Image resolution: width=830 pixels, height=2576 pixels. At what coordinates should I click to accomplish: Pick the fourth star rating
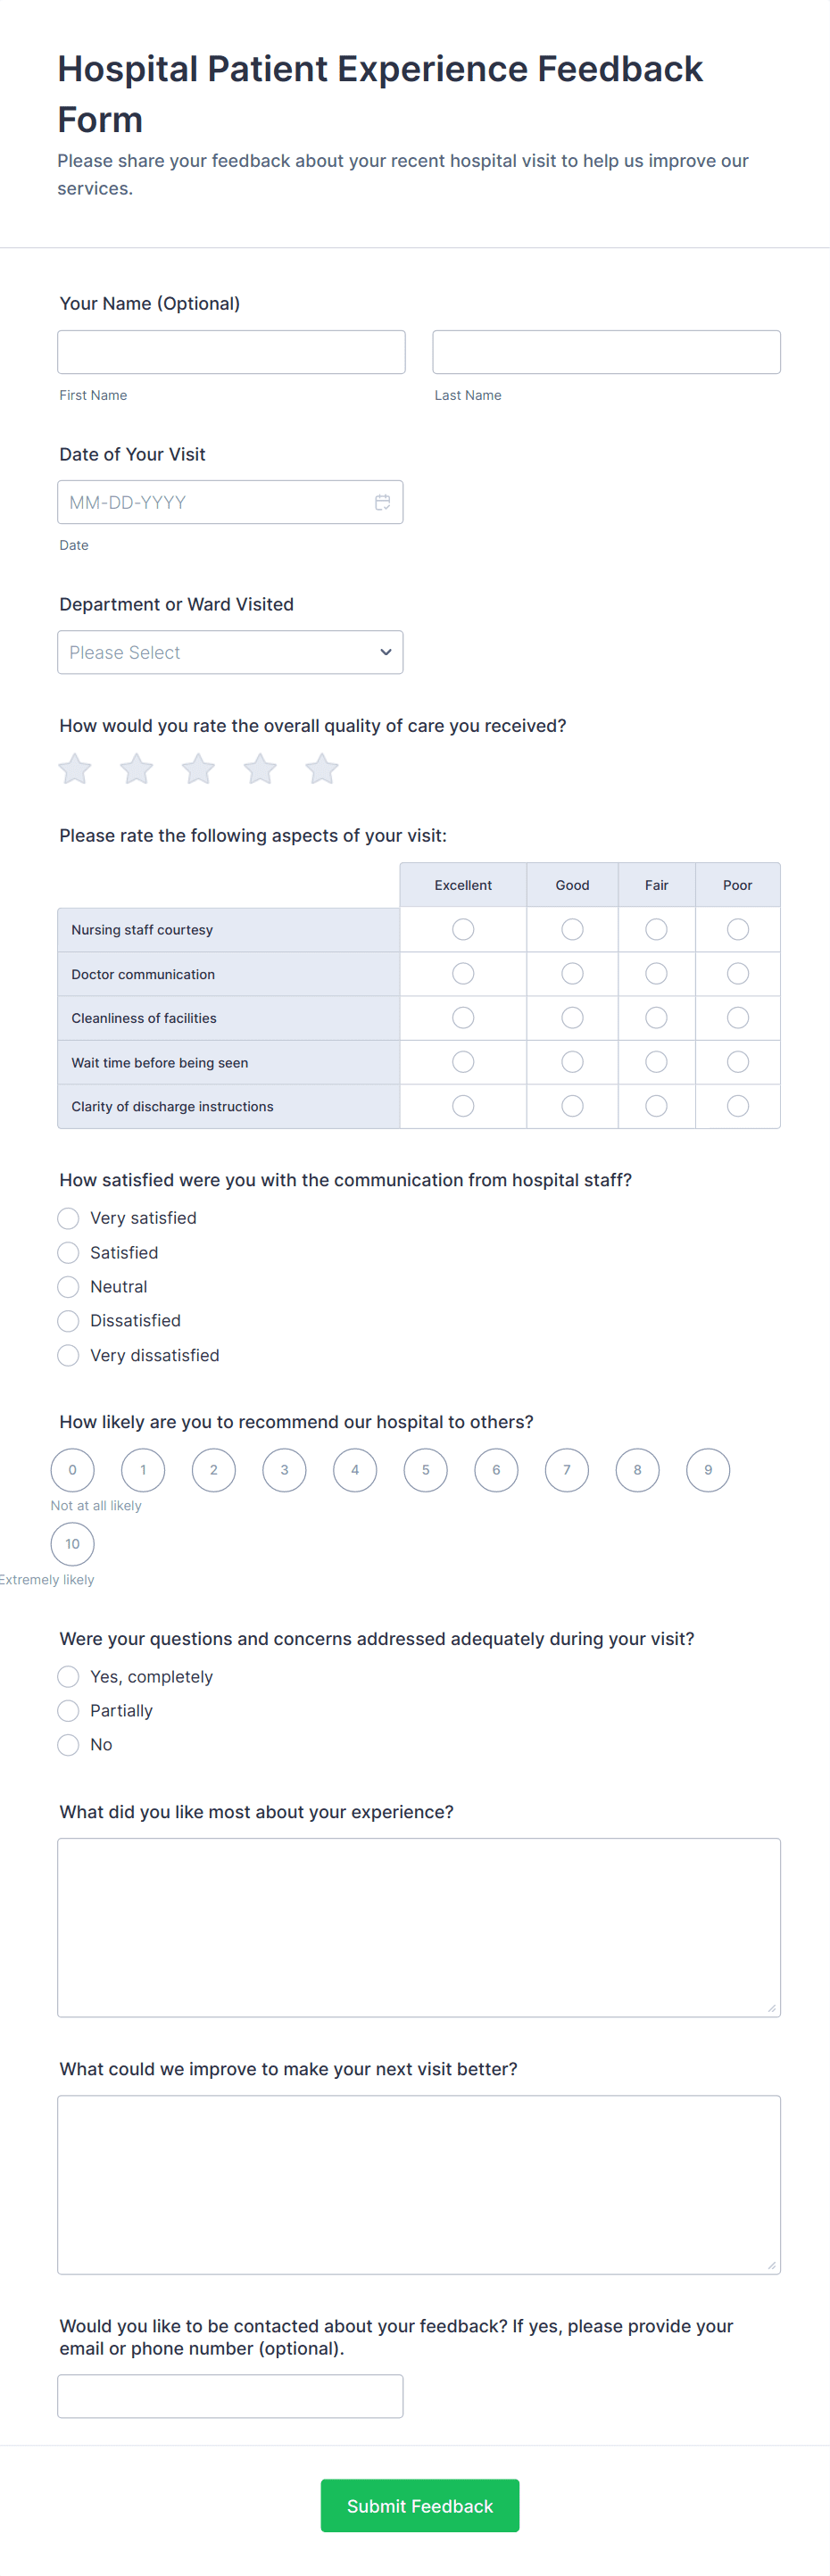[x=260, y=769]
